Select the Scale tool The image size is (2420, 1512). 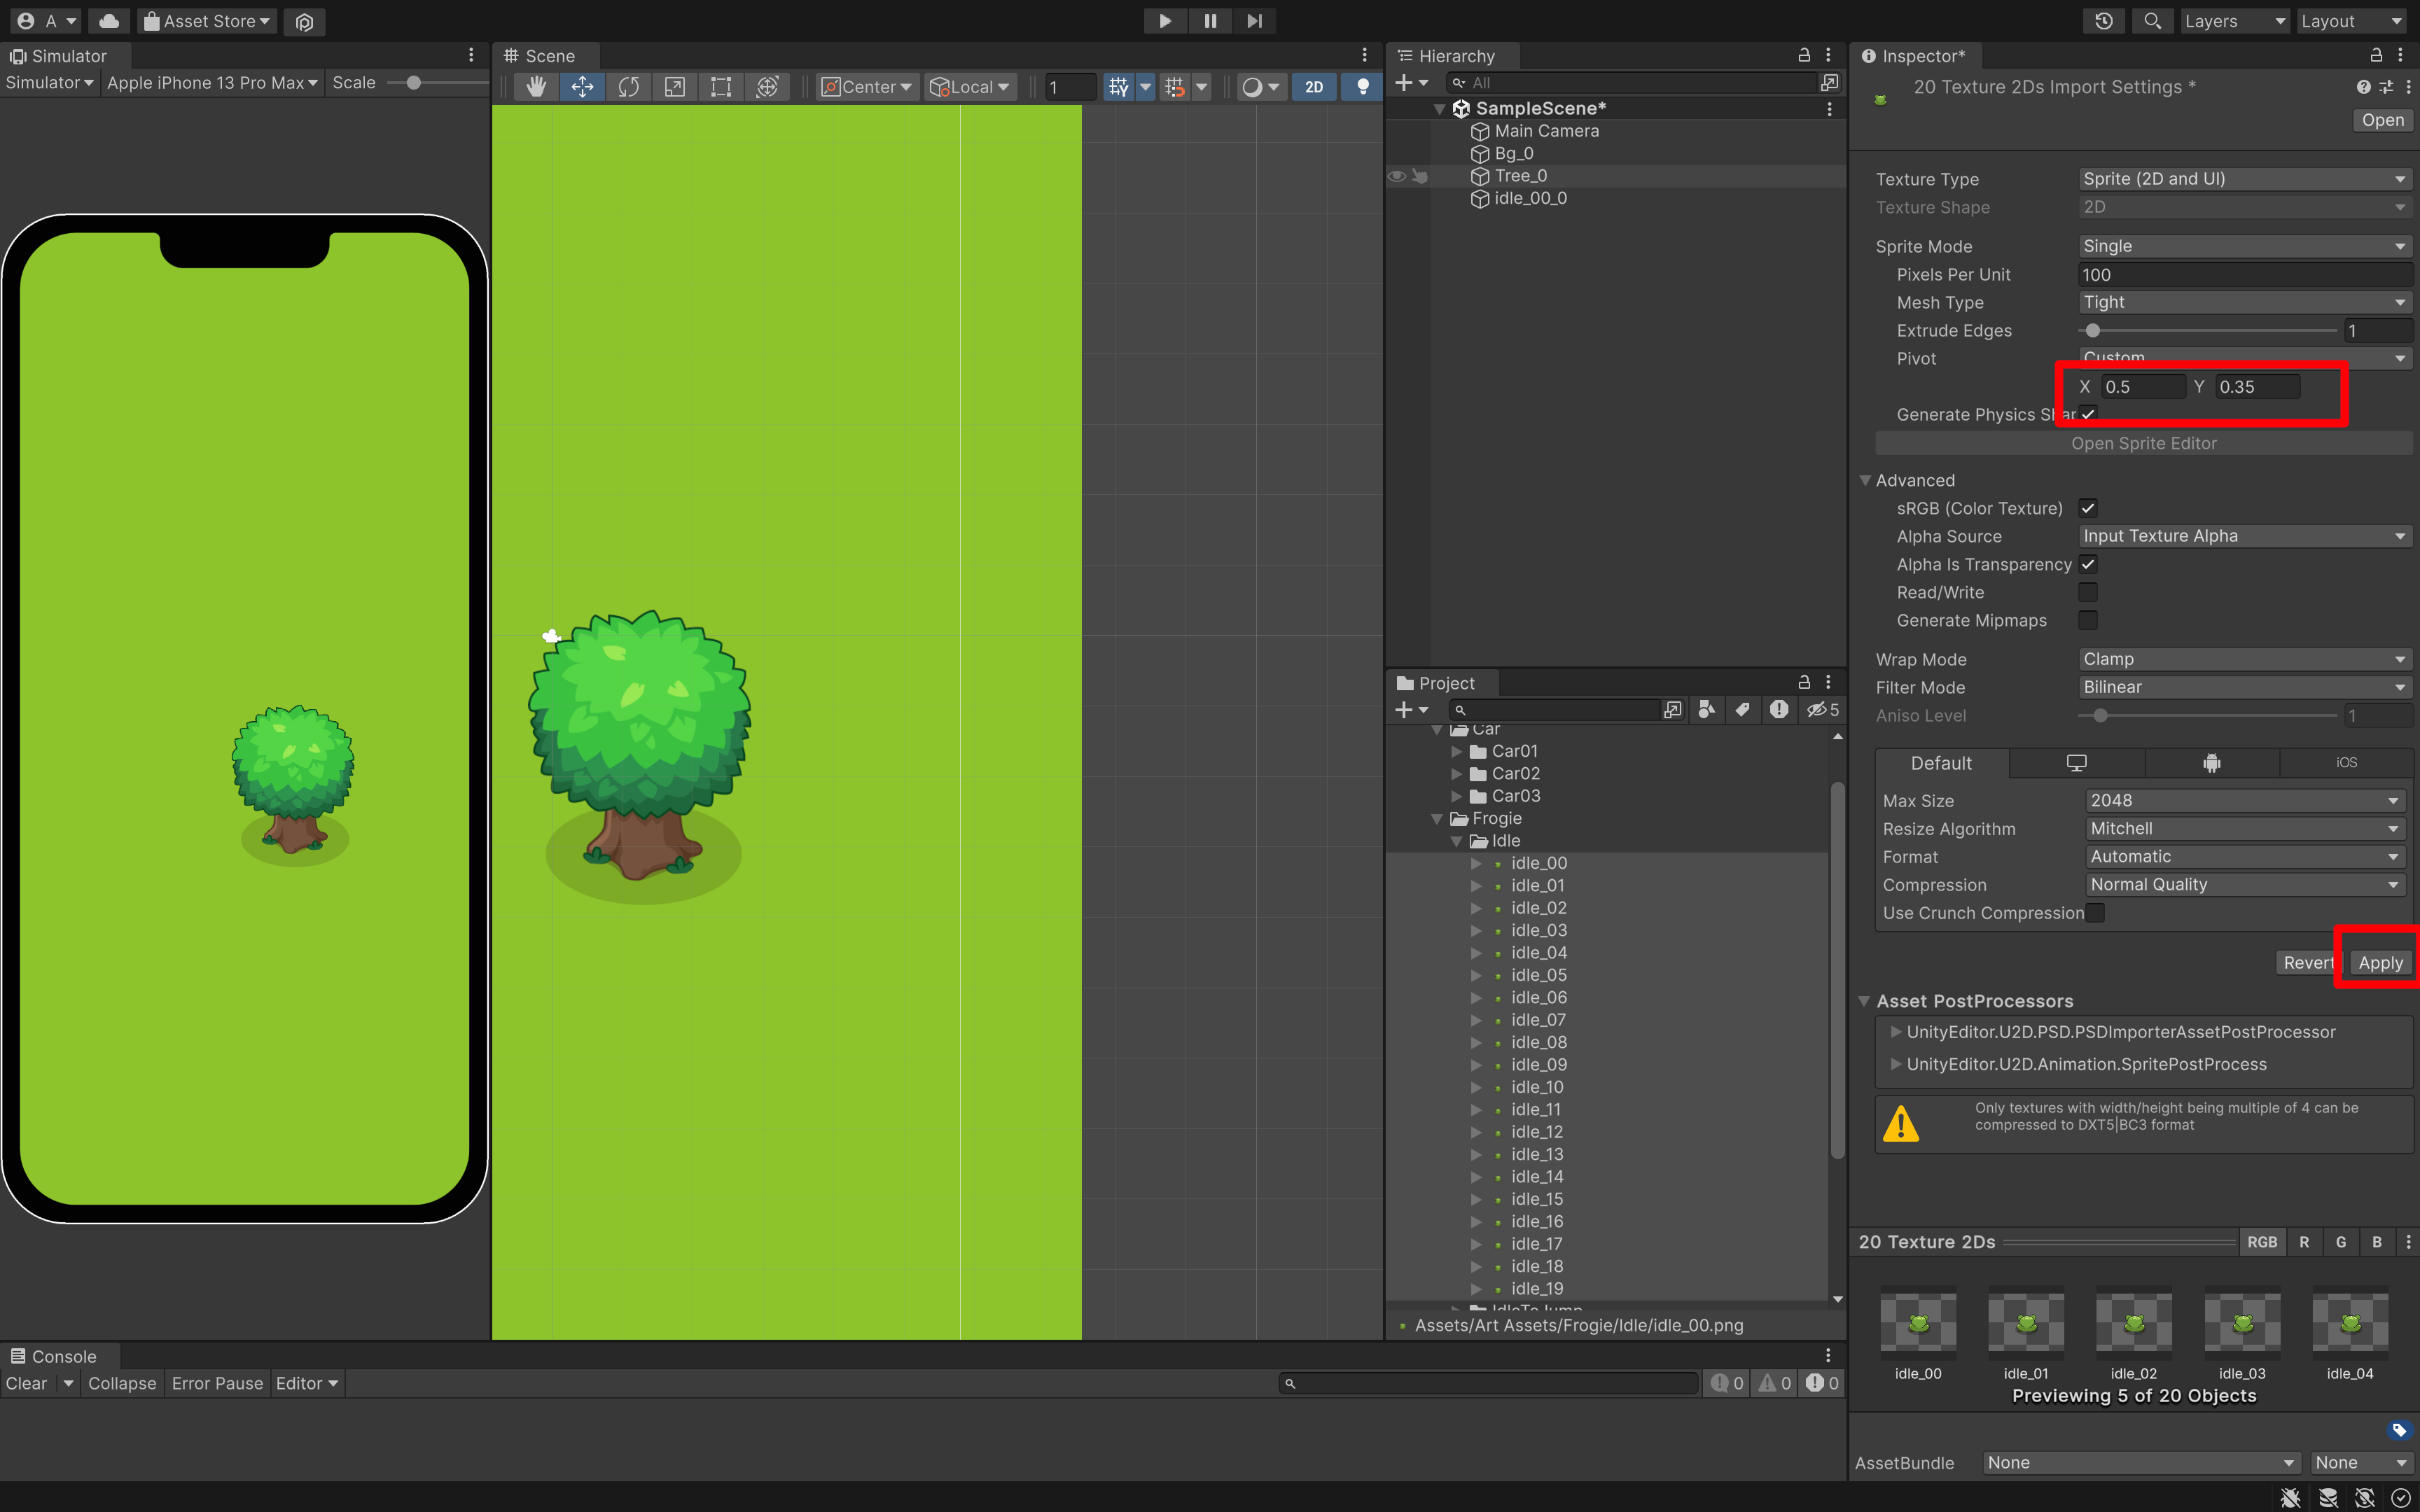[675, 87]
